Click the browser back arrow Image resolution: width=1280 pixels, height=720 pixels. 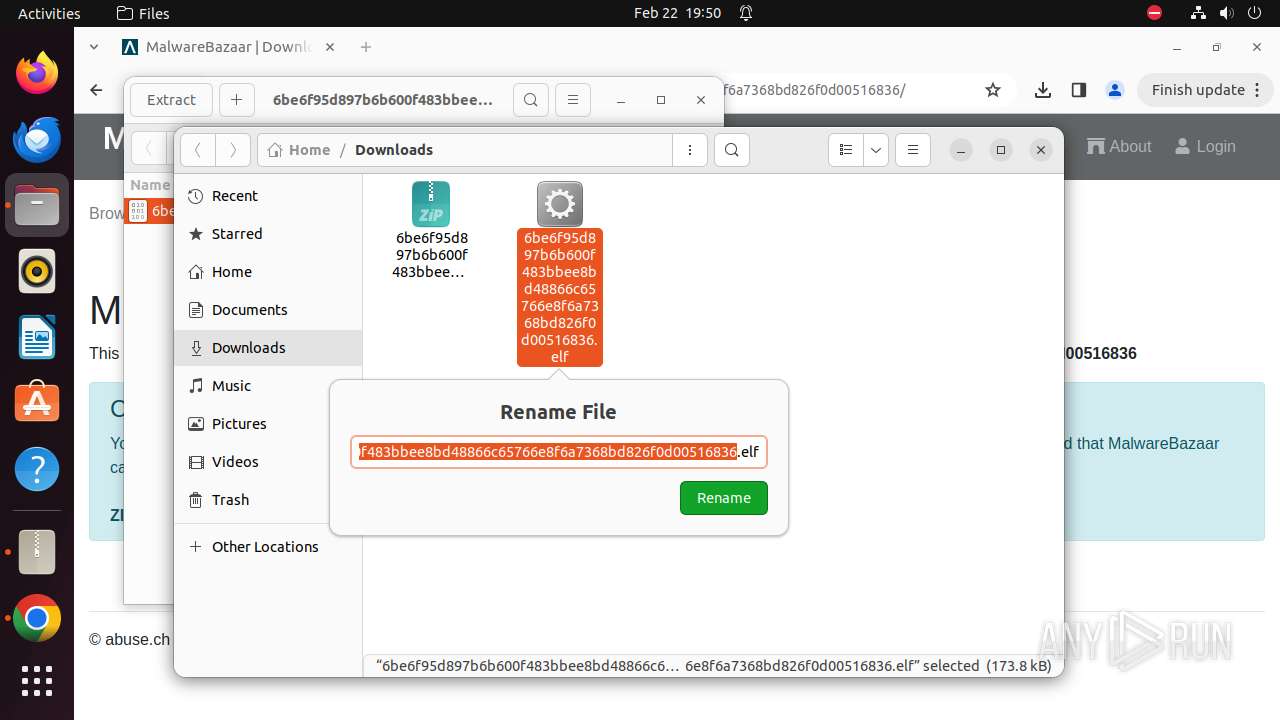(x=96, y=90)
